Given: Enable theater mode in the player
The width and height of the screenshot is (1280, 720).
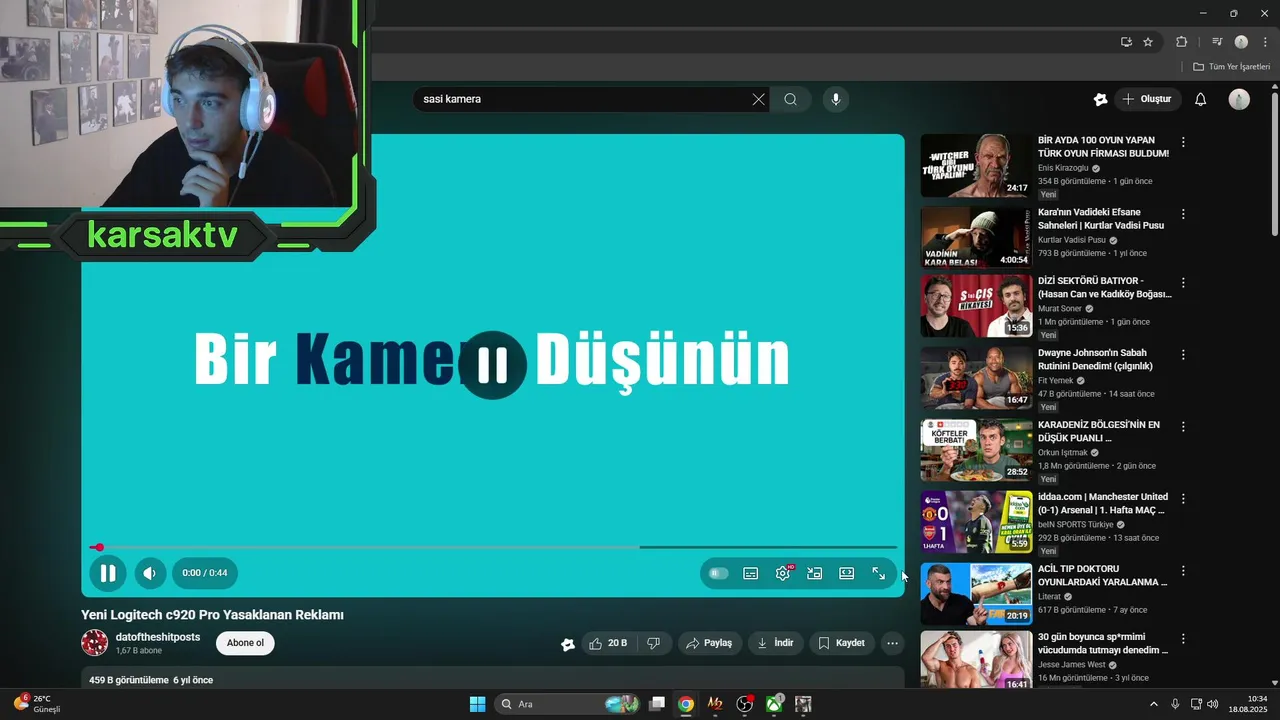Looking at the screenshot, I should tap(847, 573).
